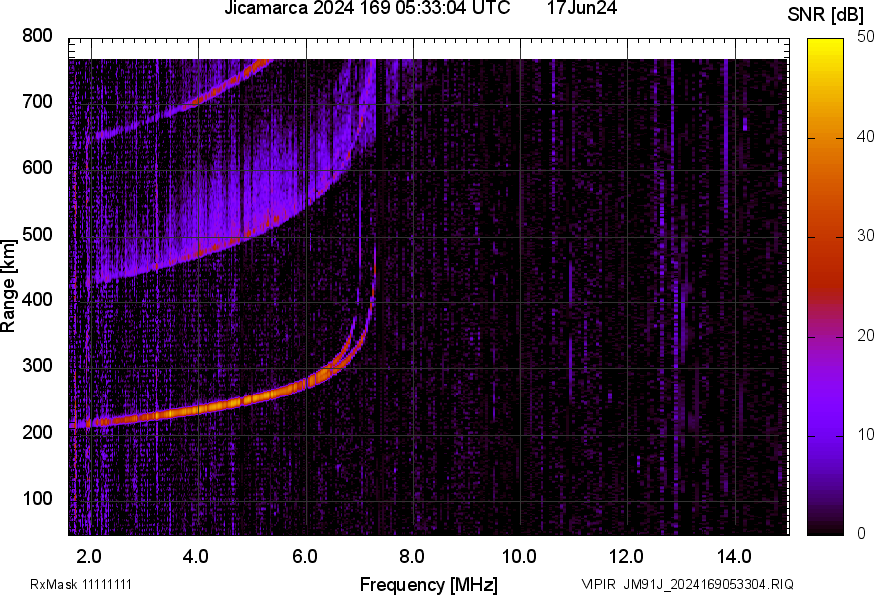Image resolution: width=874 pixels, height=595 pixels.
Task: Click the colorbar 40 dB label
Action: click(865, 137)
